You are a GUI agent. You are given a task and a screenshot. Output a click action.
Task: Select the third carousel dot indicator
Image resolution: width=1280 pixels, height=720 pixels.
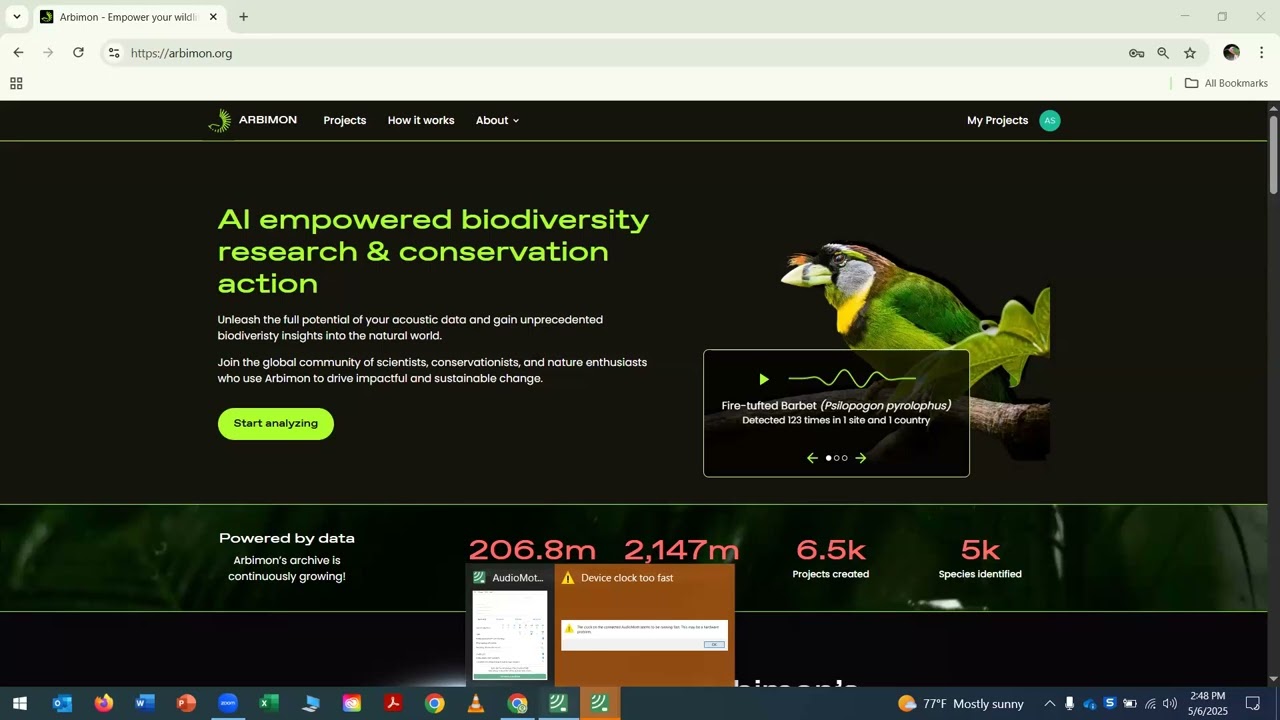pos(844,458)
